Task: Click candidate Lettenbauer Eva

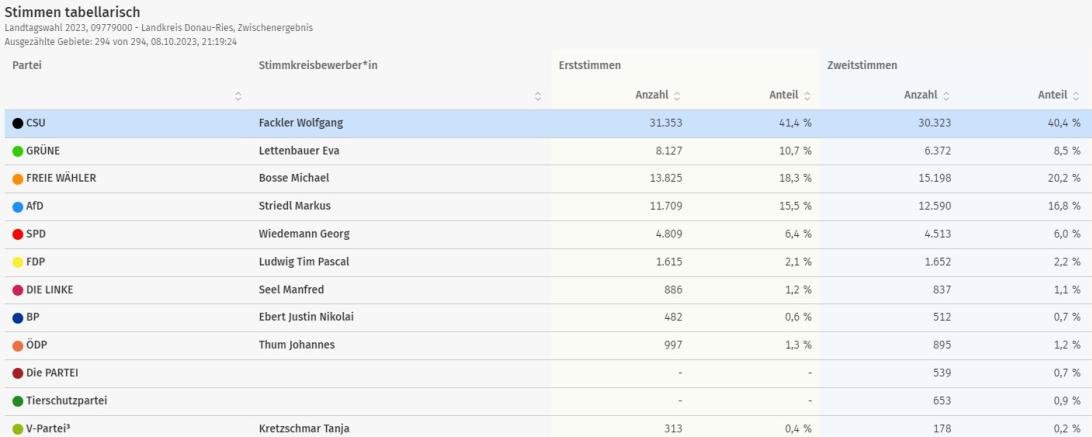Action: point(299,151)
